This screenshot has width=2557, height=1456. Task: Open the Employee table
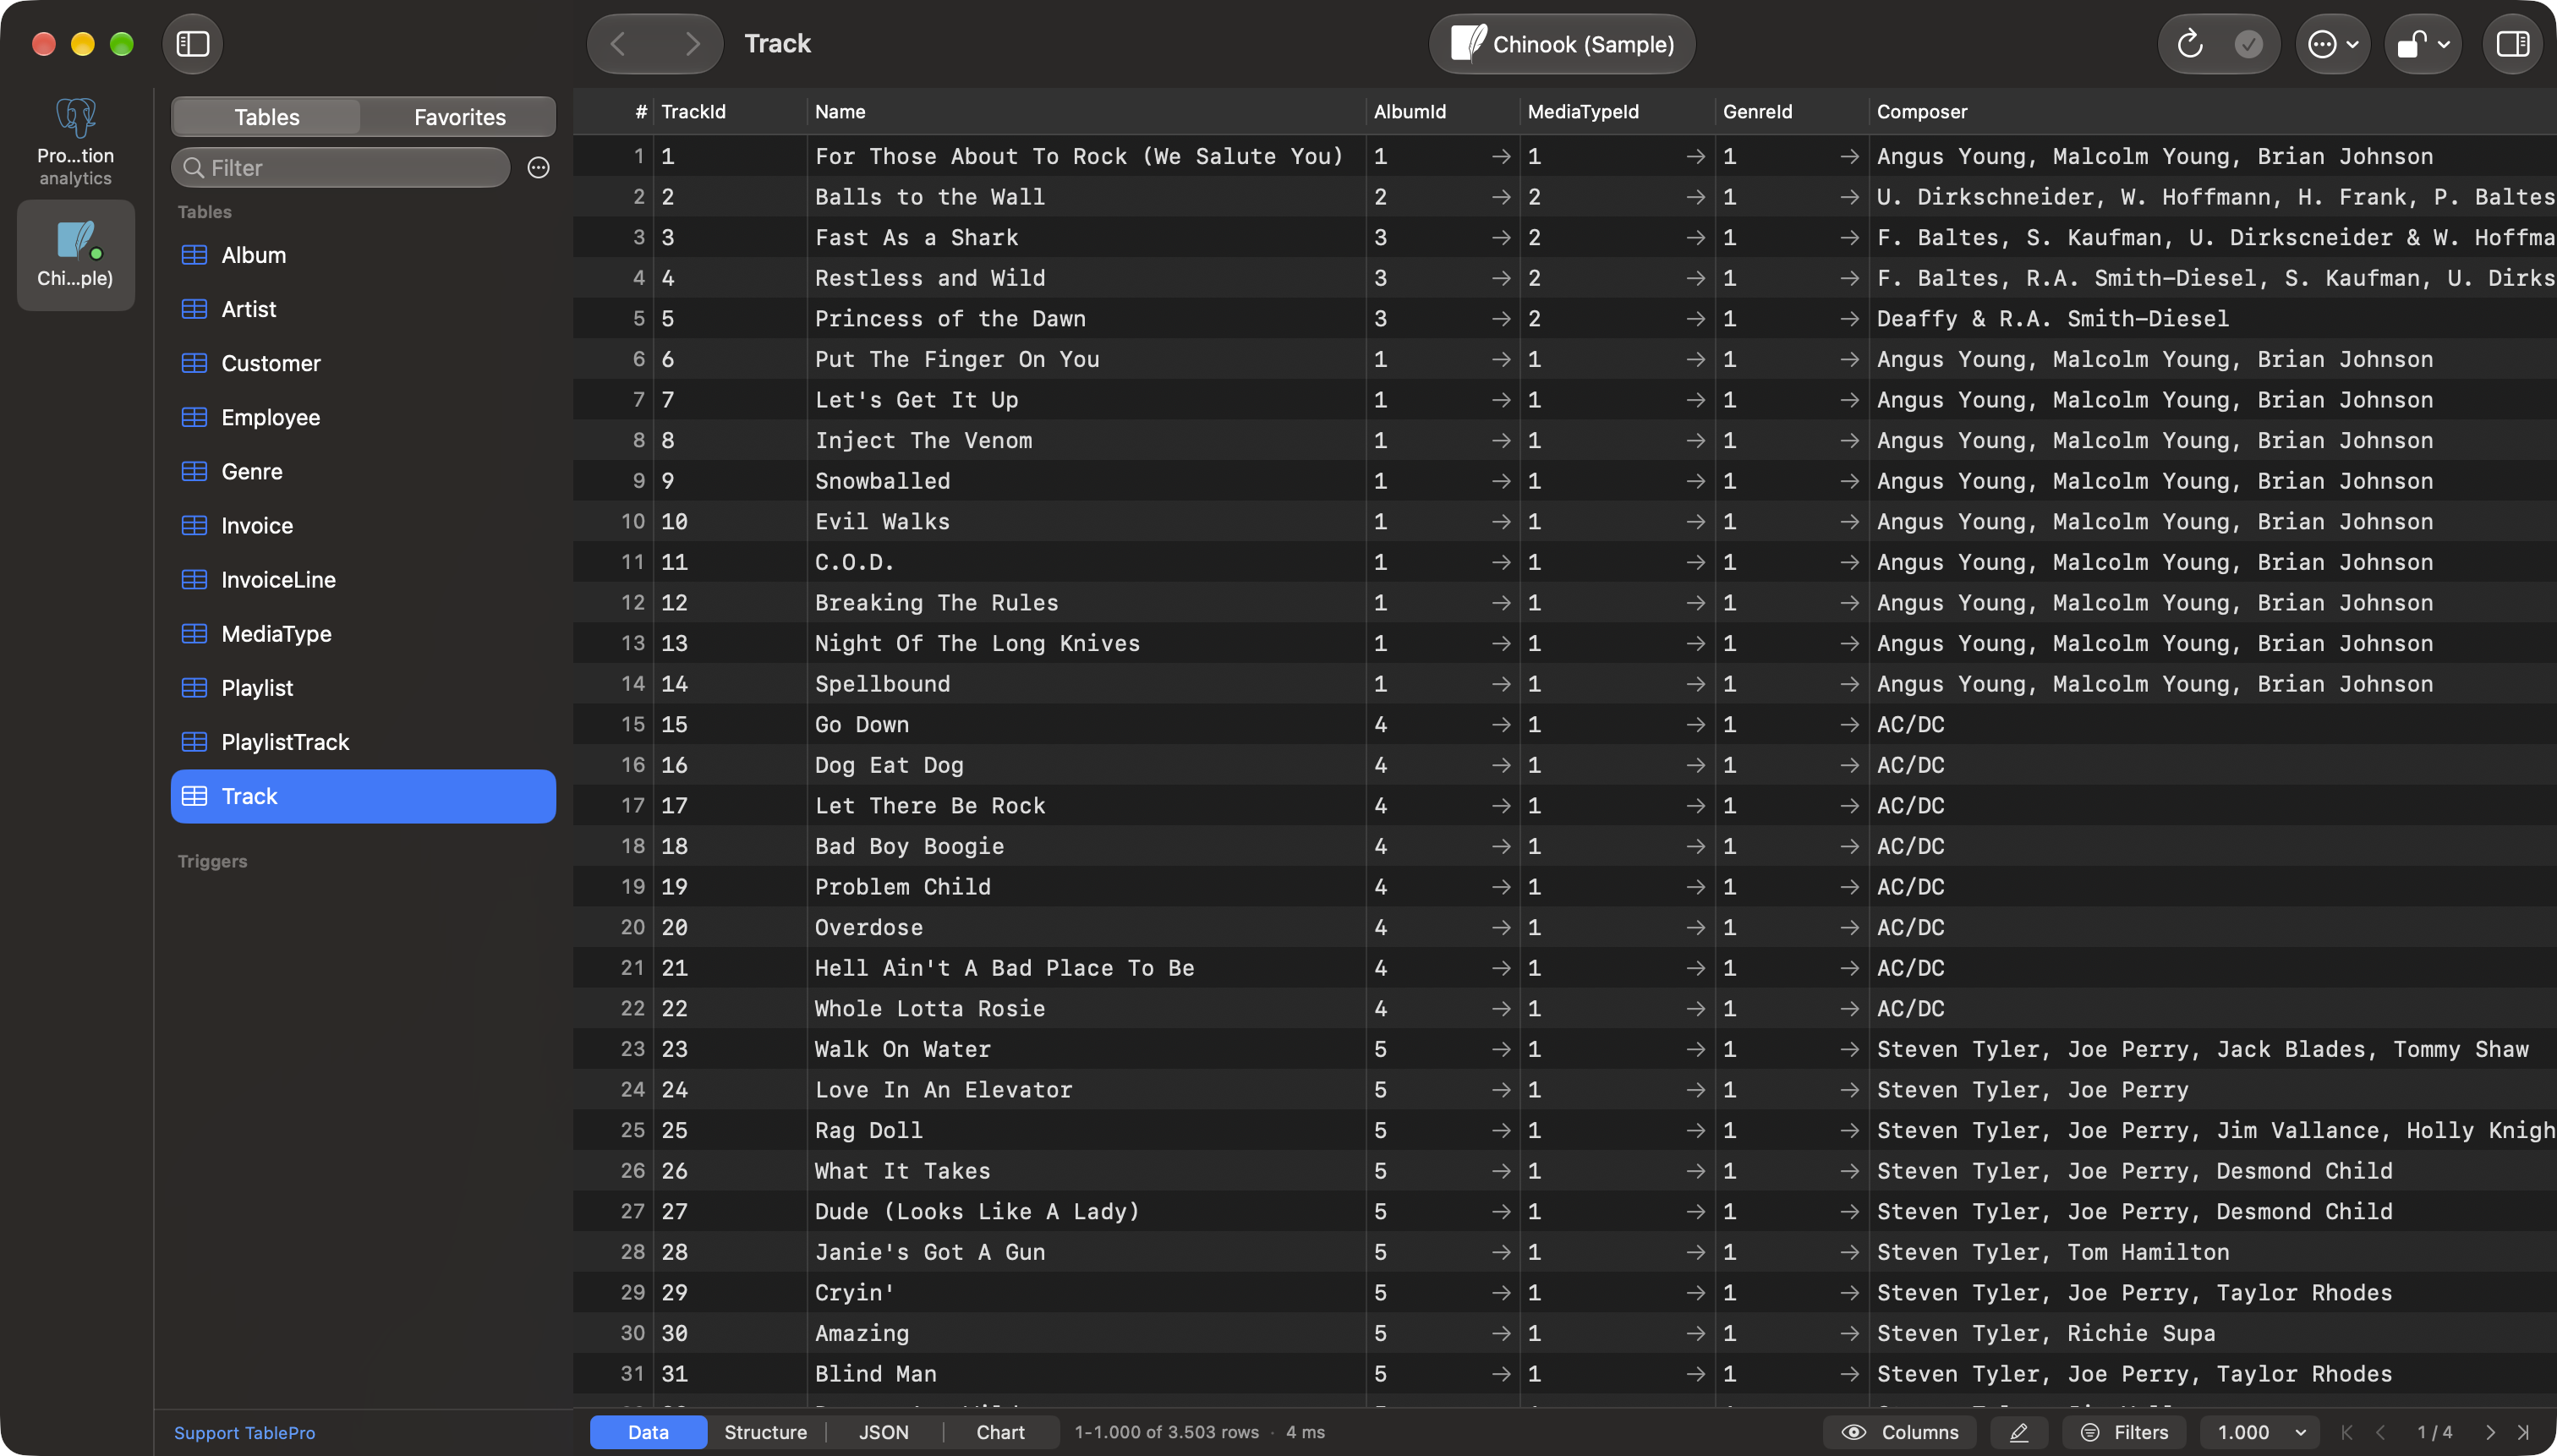tap(363, 417)
